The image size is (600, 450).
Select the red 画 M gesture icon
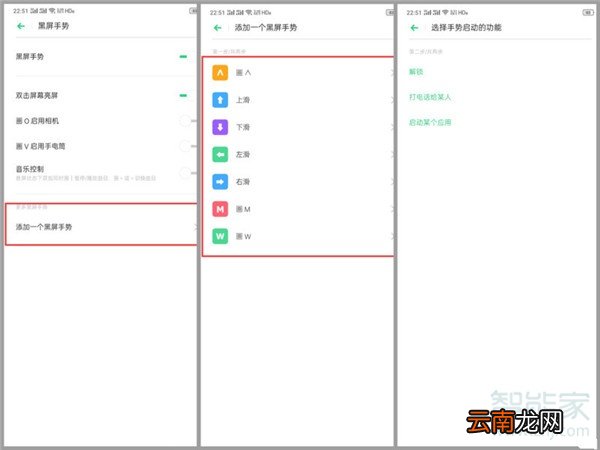(220, 209)
